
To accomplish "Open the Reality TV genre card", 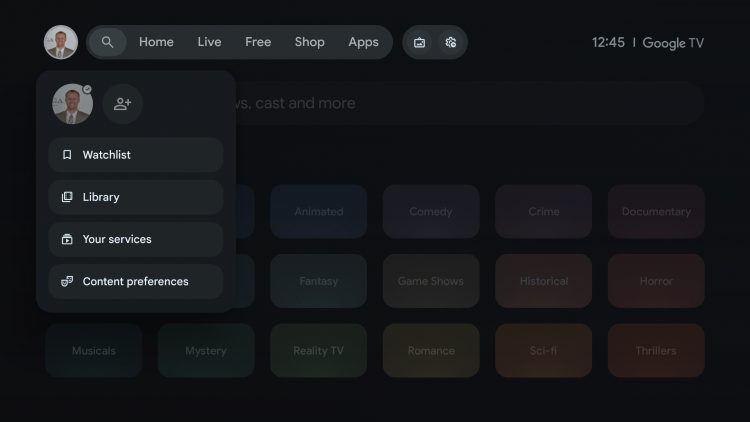I will (x=319, y=351).
